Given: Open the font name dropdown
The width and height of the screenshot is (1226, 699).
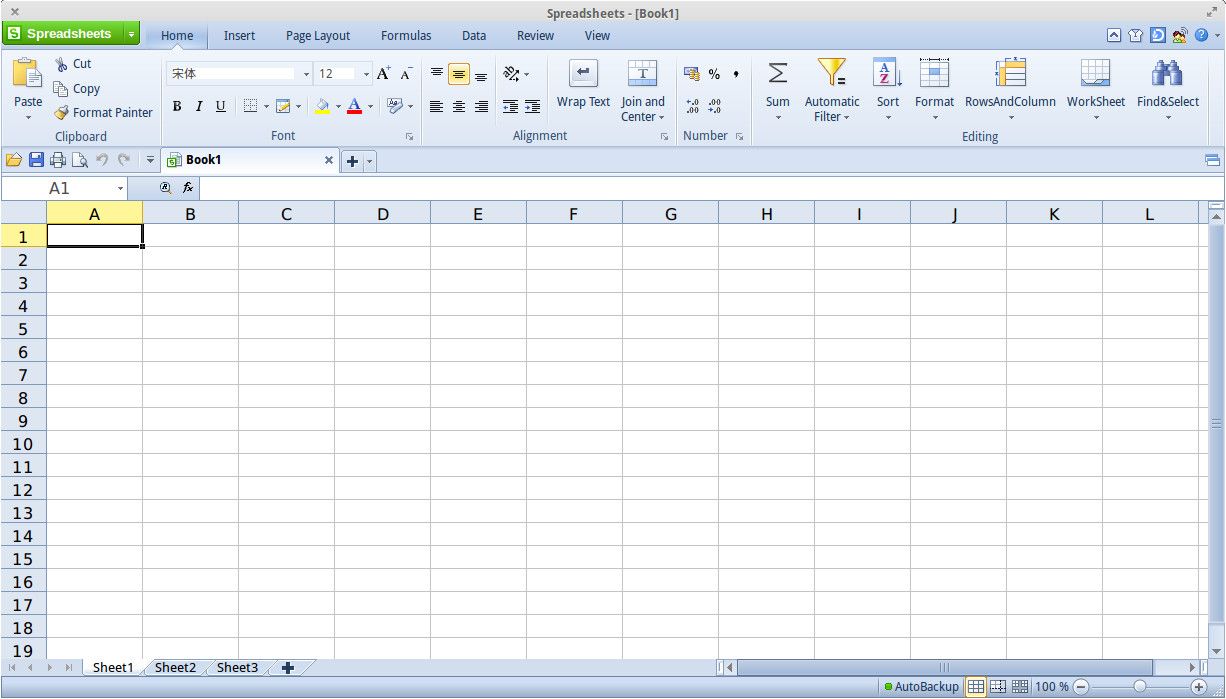Looking at the screenshot, I should point(306,74).
